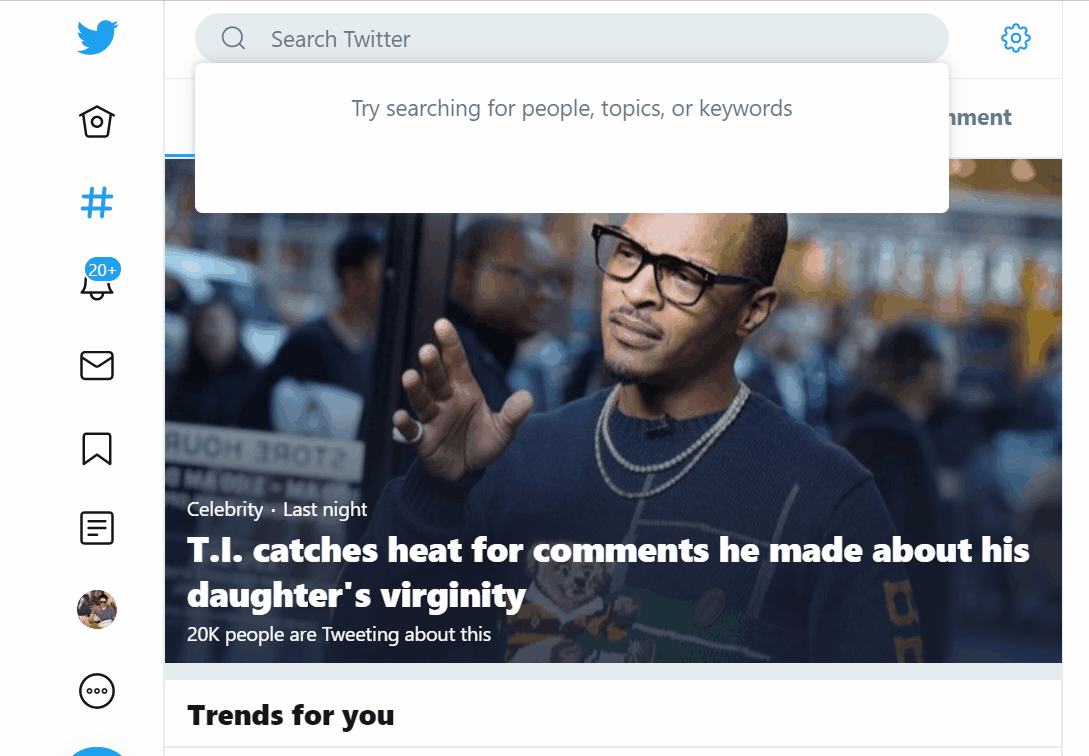
Task: Open Lists from the sidebar icon
Action: 97,528
